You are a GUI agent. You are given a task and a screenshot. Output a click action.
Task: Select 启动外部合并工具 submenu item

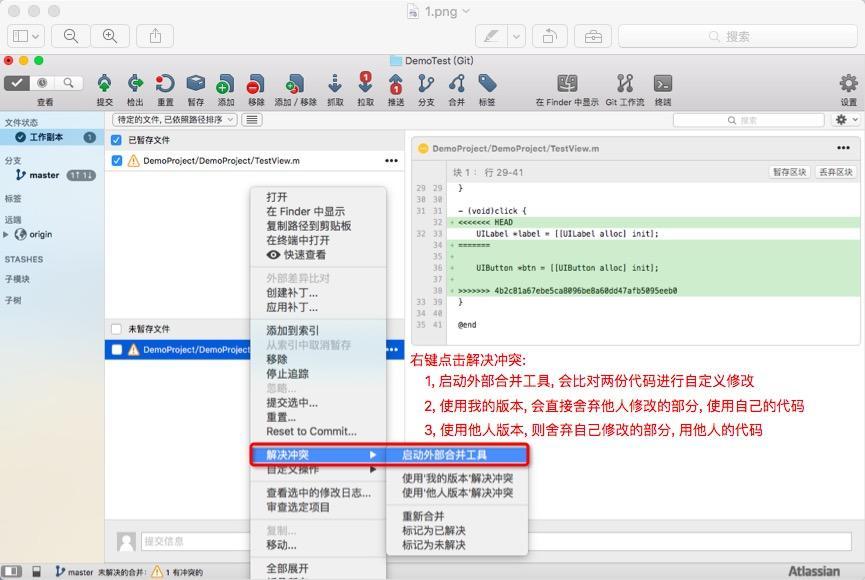point(456,455)
